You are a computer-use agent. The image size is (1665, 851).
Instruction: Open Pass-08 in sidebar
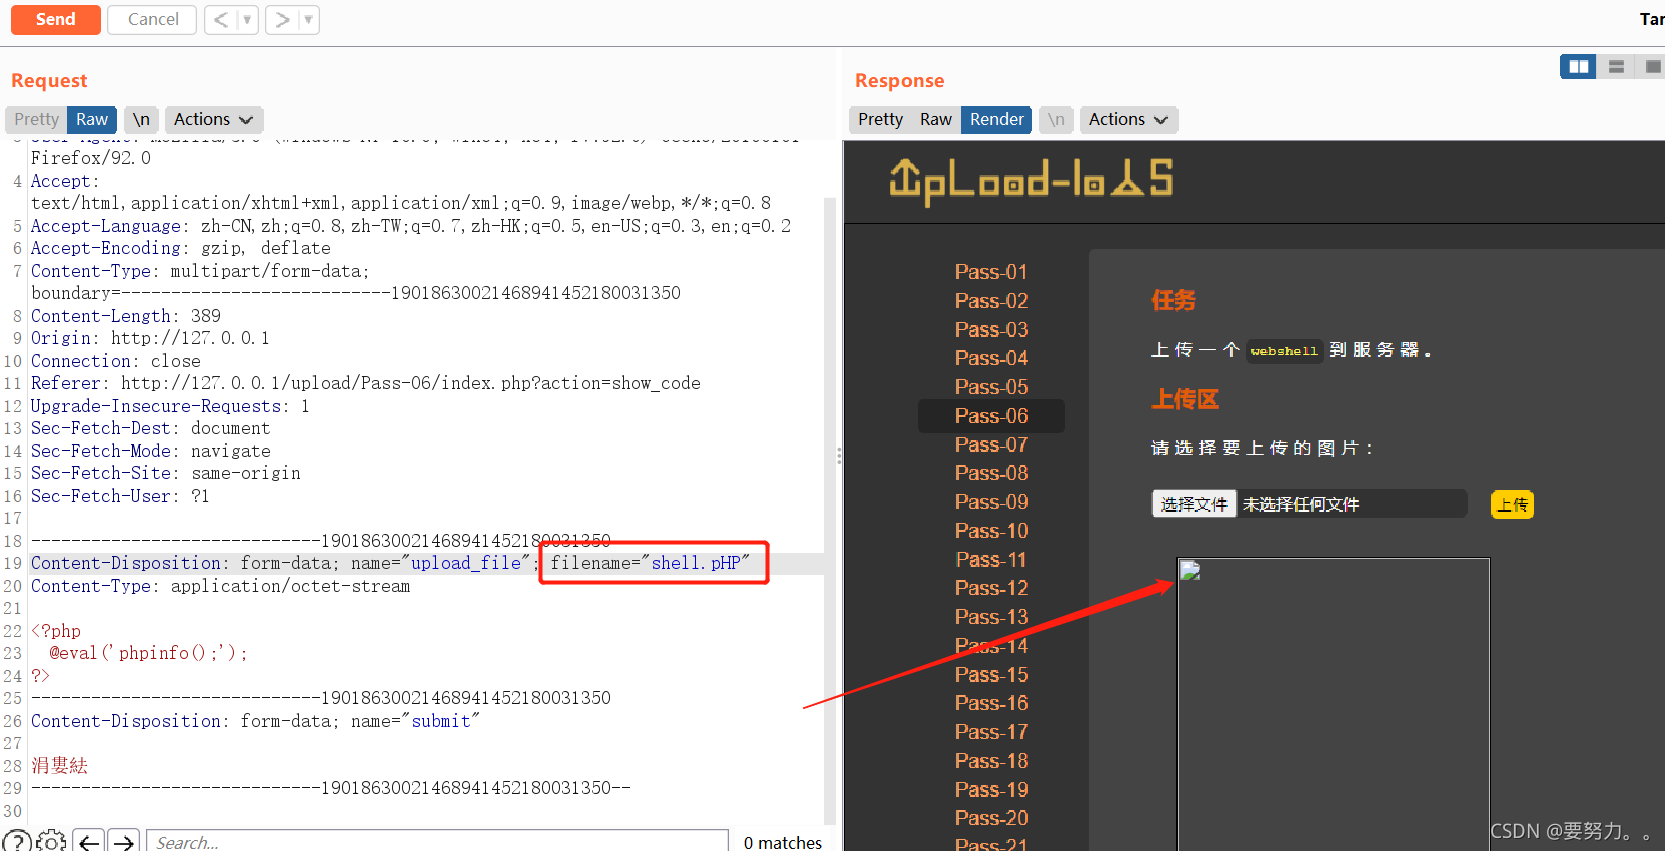pyautogui.click(x=991, y=473)
